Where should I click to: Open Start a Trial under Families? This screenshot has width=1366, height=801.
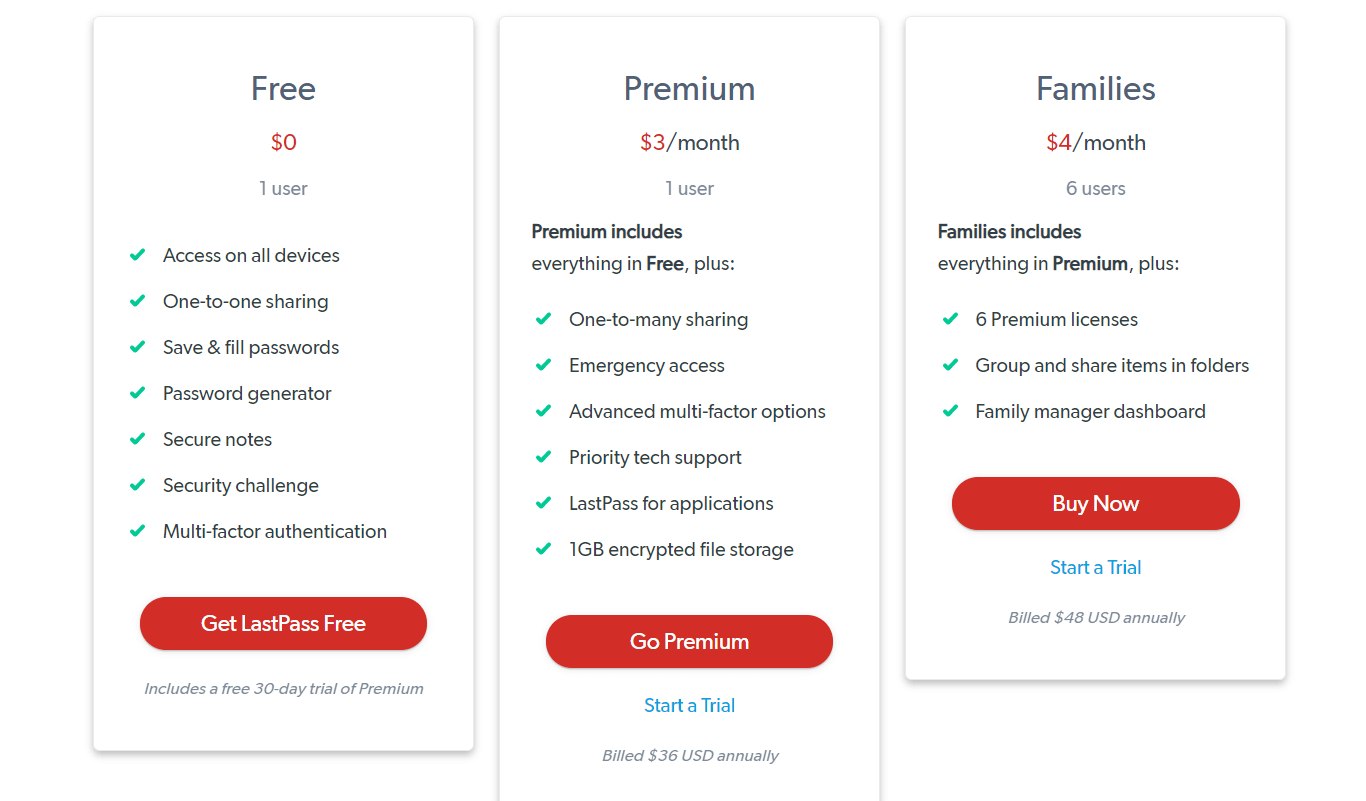click(1095, 567)
